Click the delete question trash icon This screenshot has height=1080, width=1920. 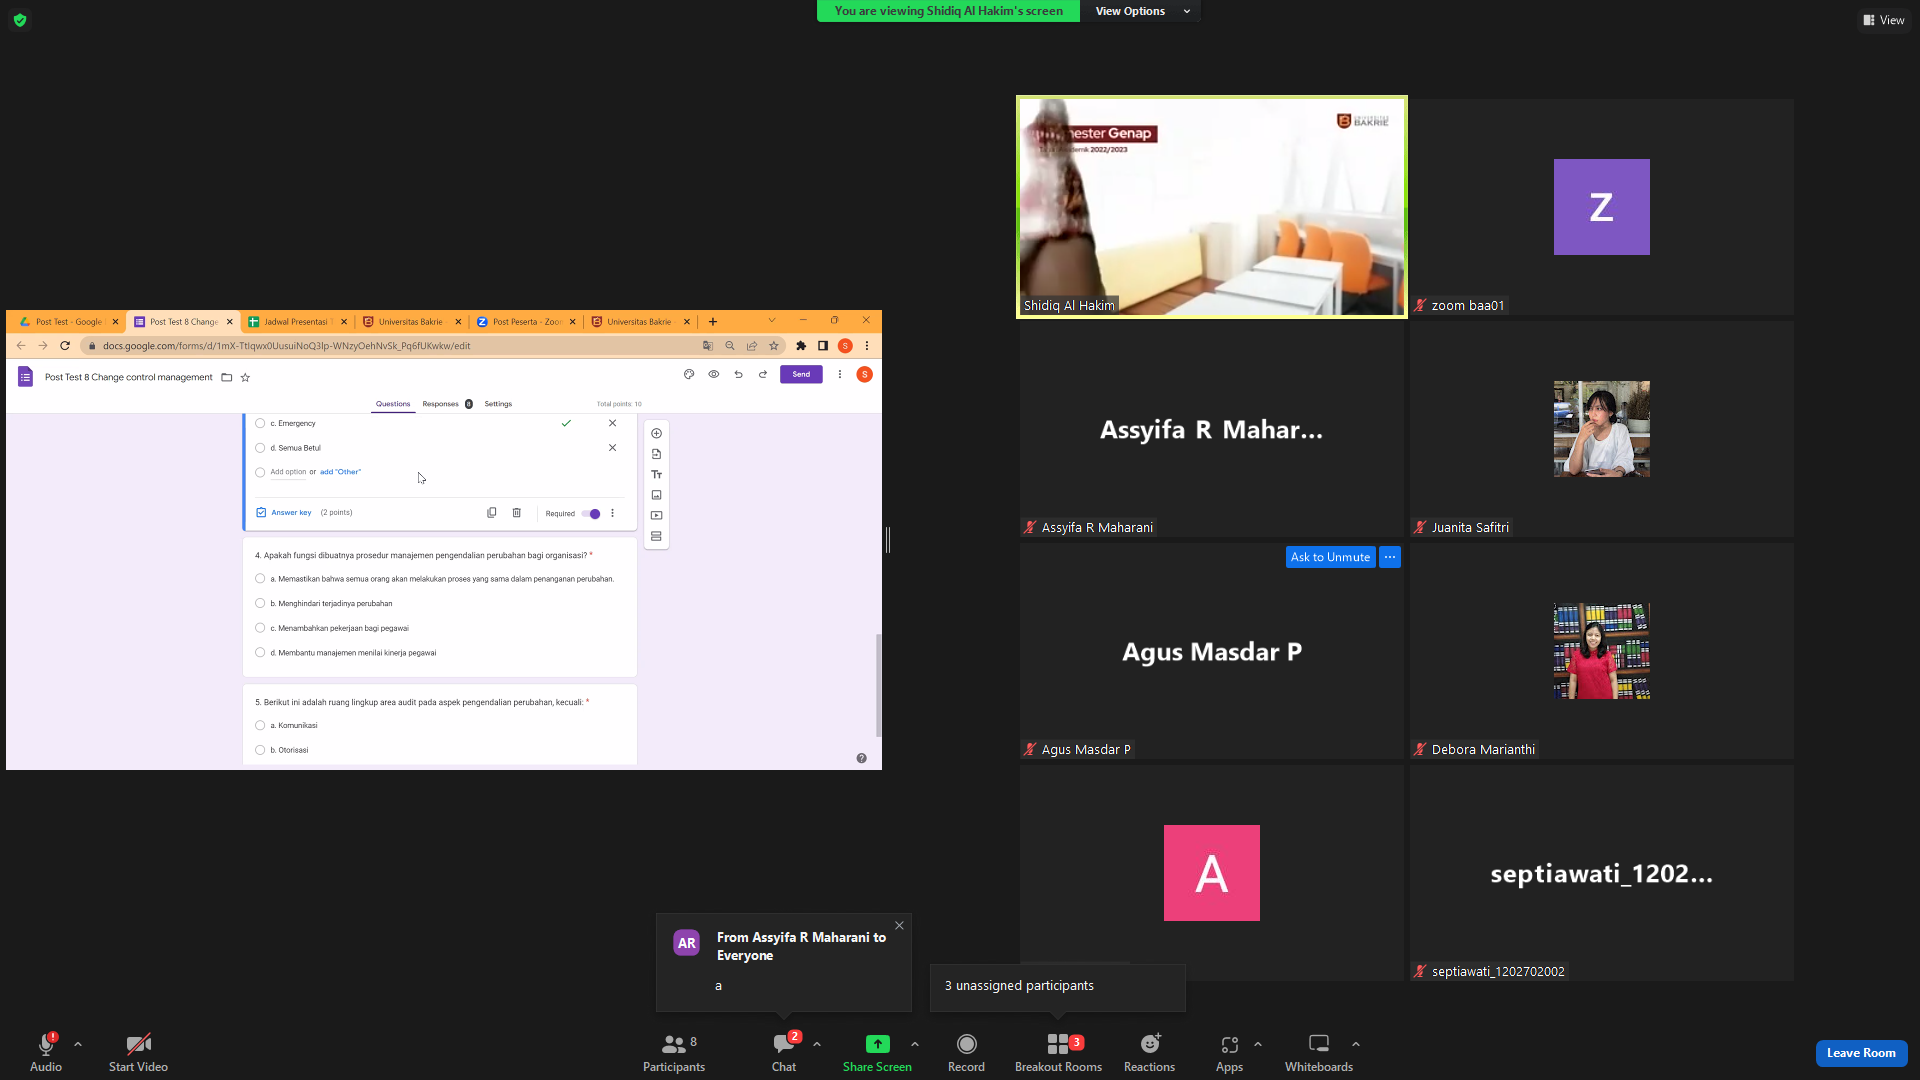517,513
